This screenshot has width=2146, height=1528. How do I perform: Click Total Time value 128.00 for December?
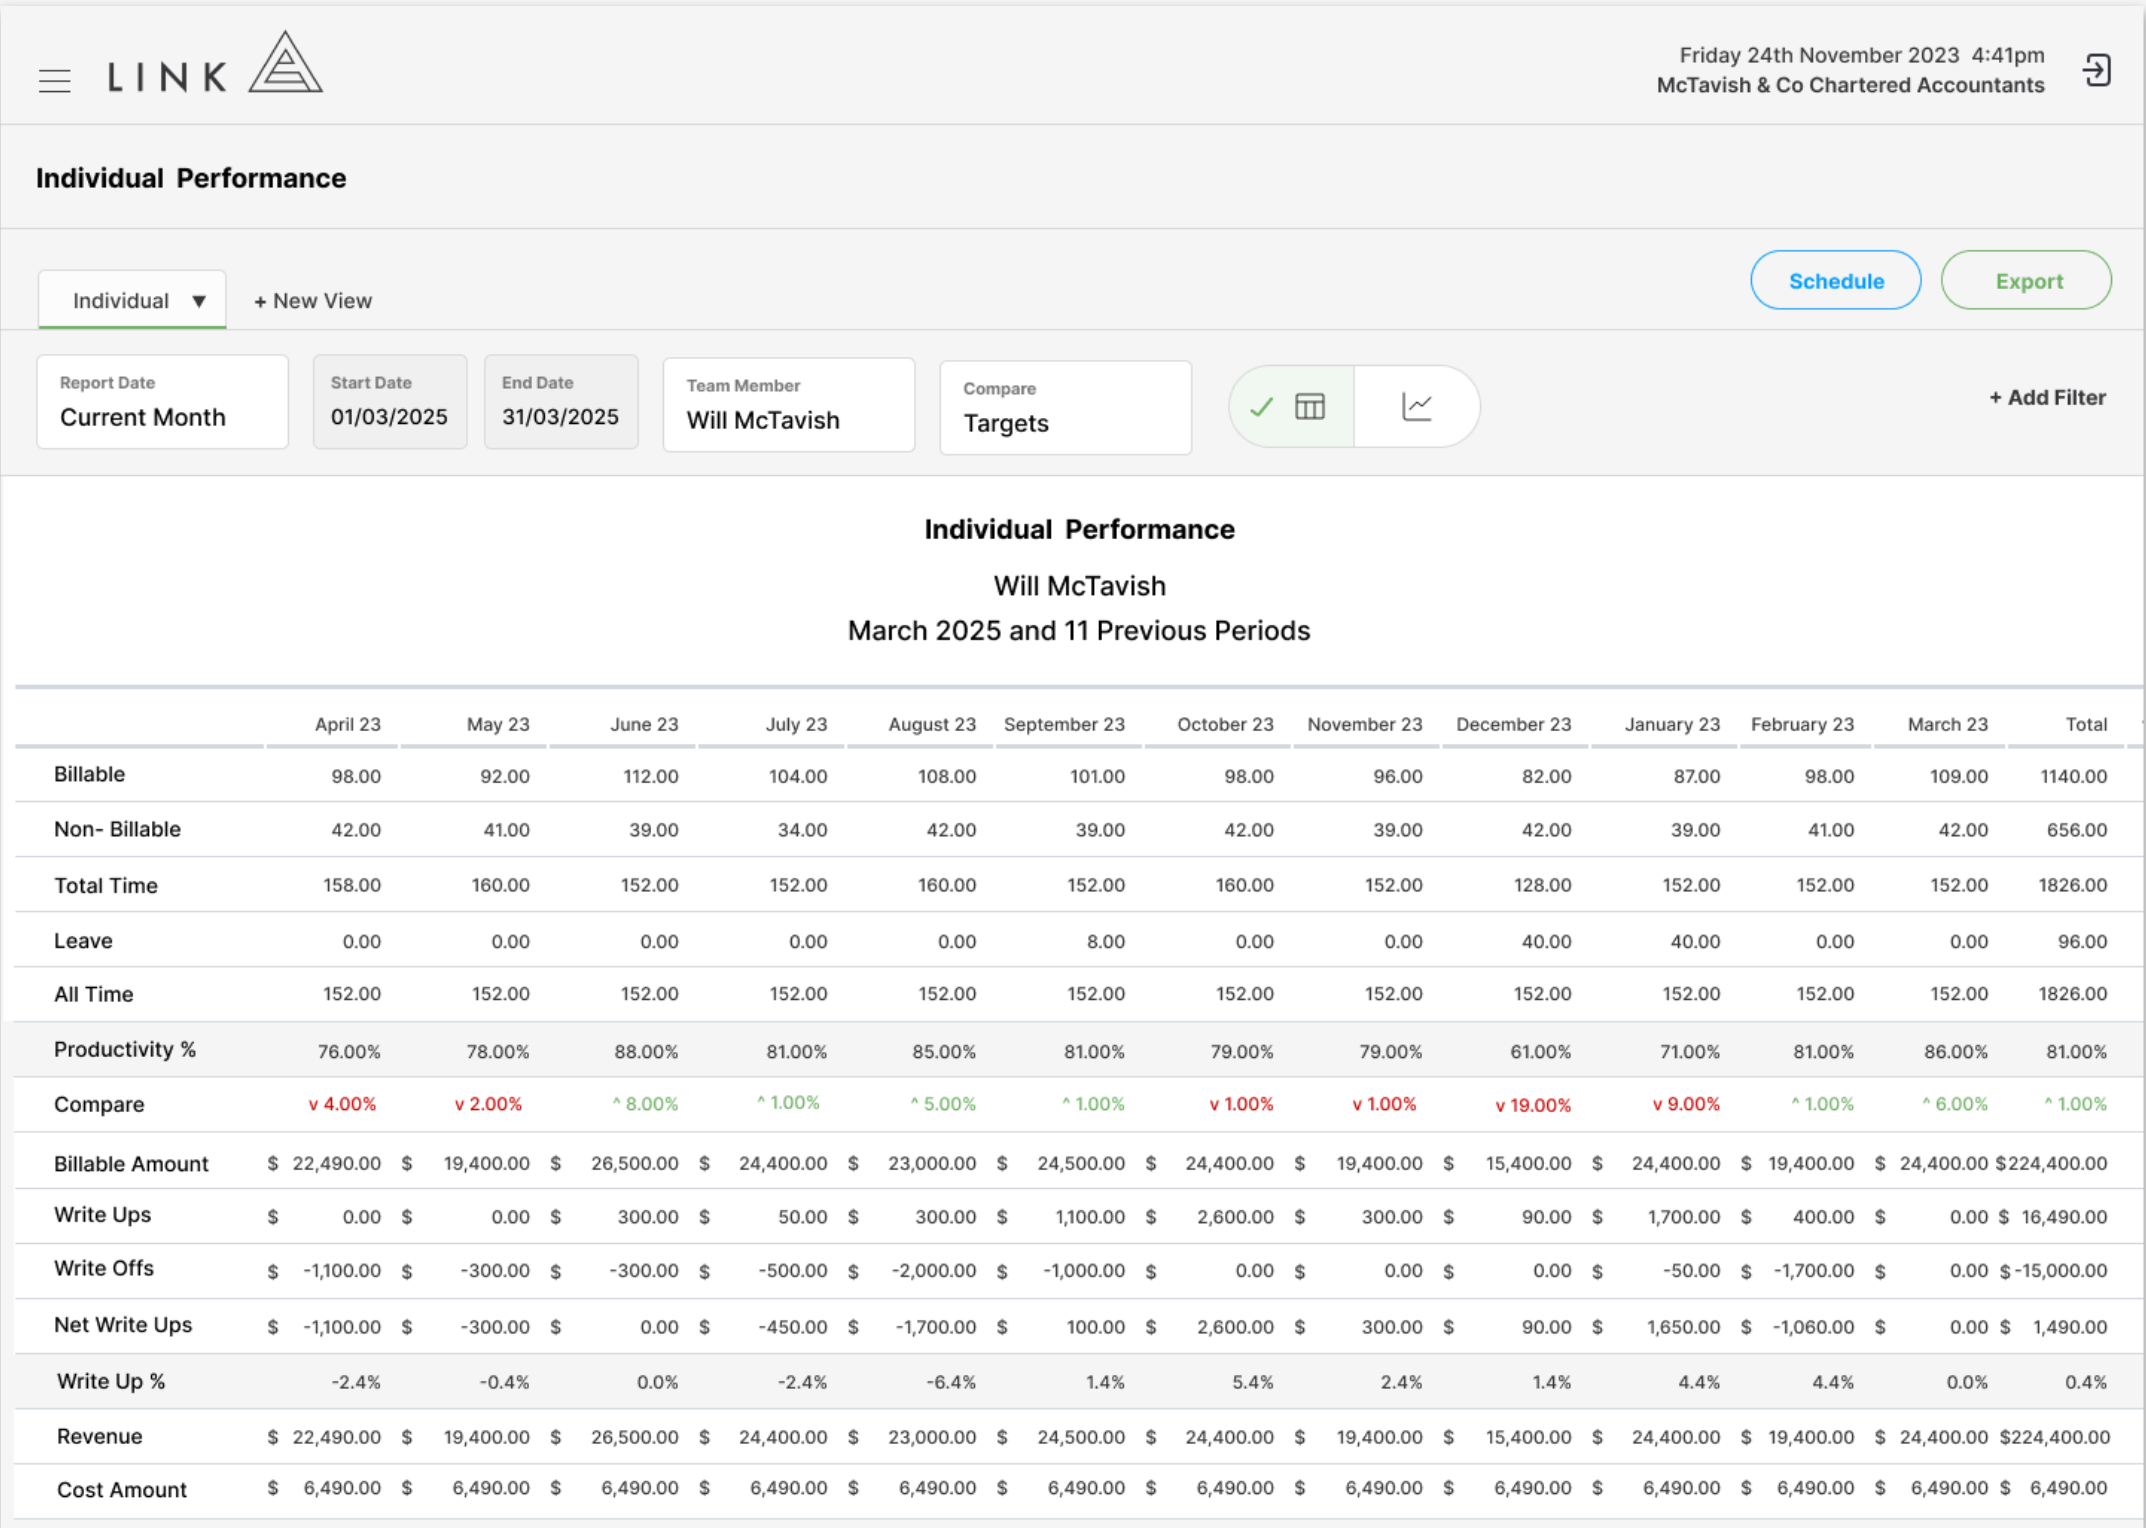click(x=1542, y=885)
